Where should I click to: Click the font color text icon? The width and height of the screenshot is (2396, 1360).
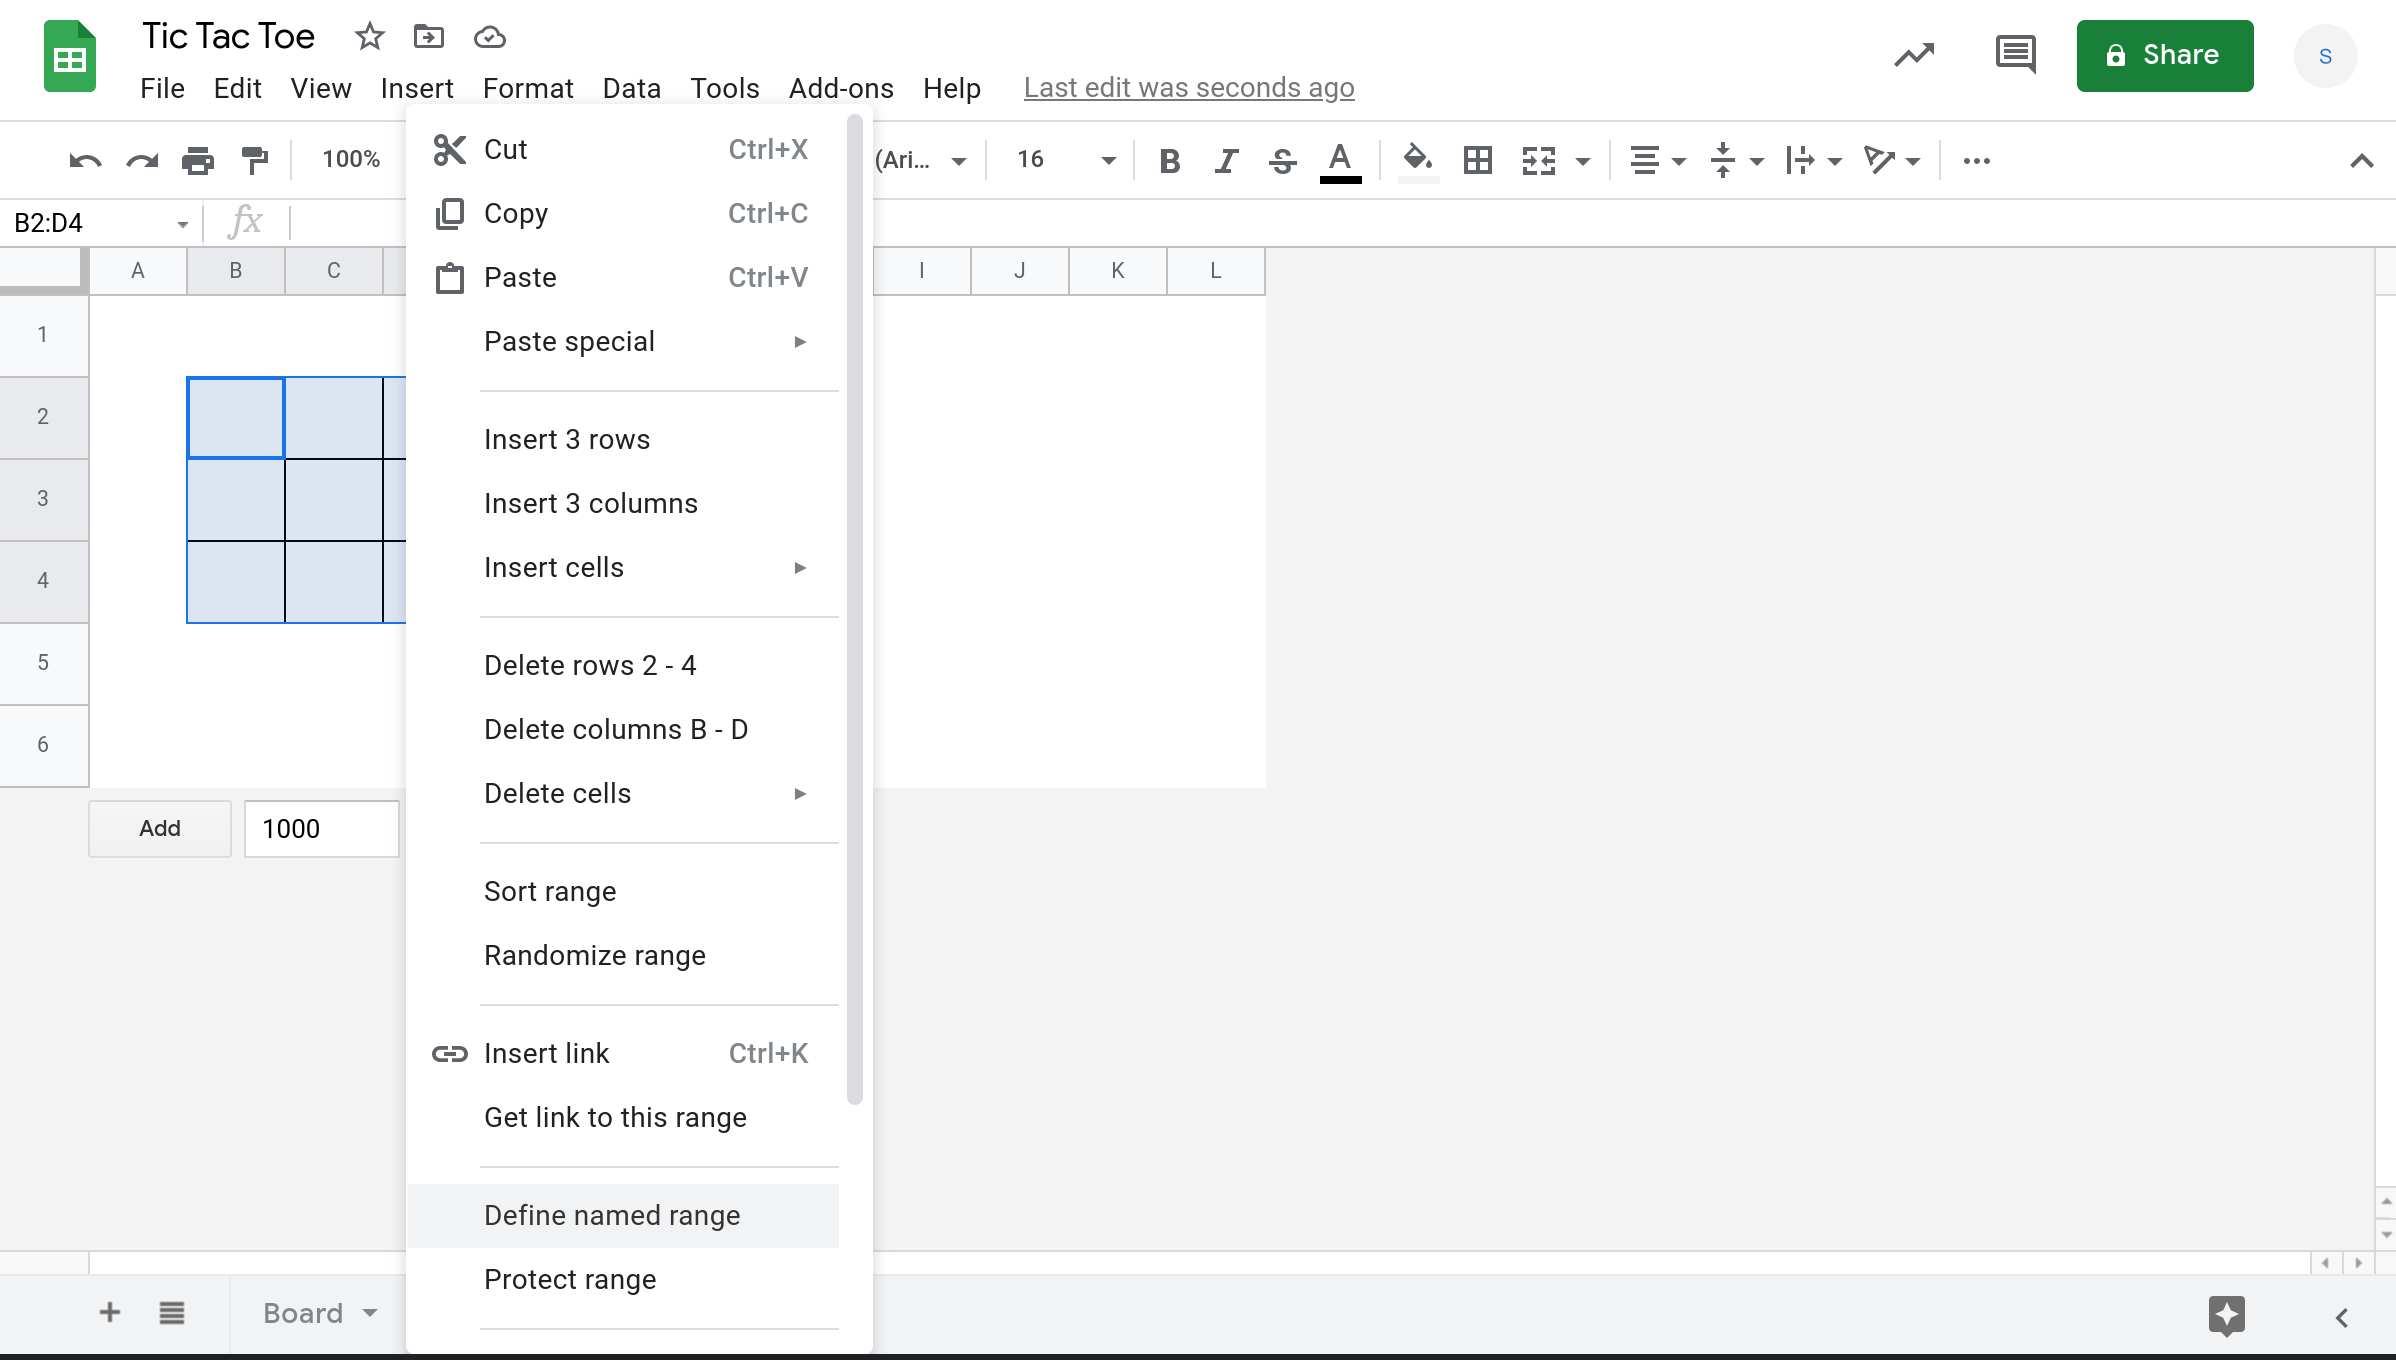point(1343,160)
